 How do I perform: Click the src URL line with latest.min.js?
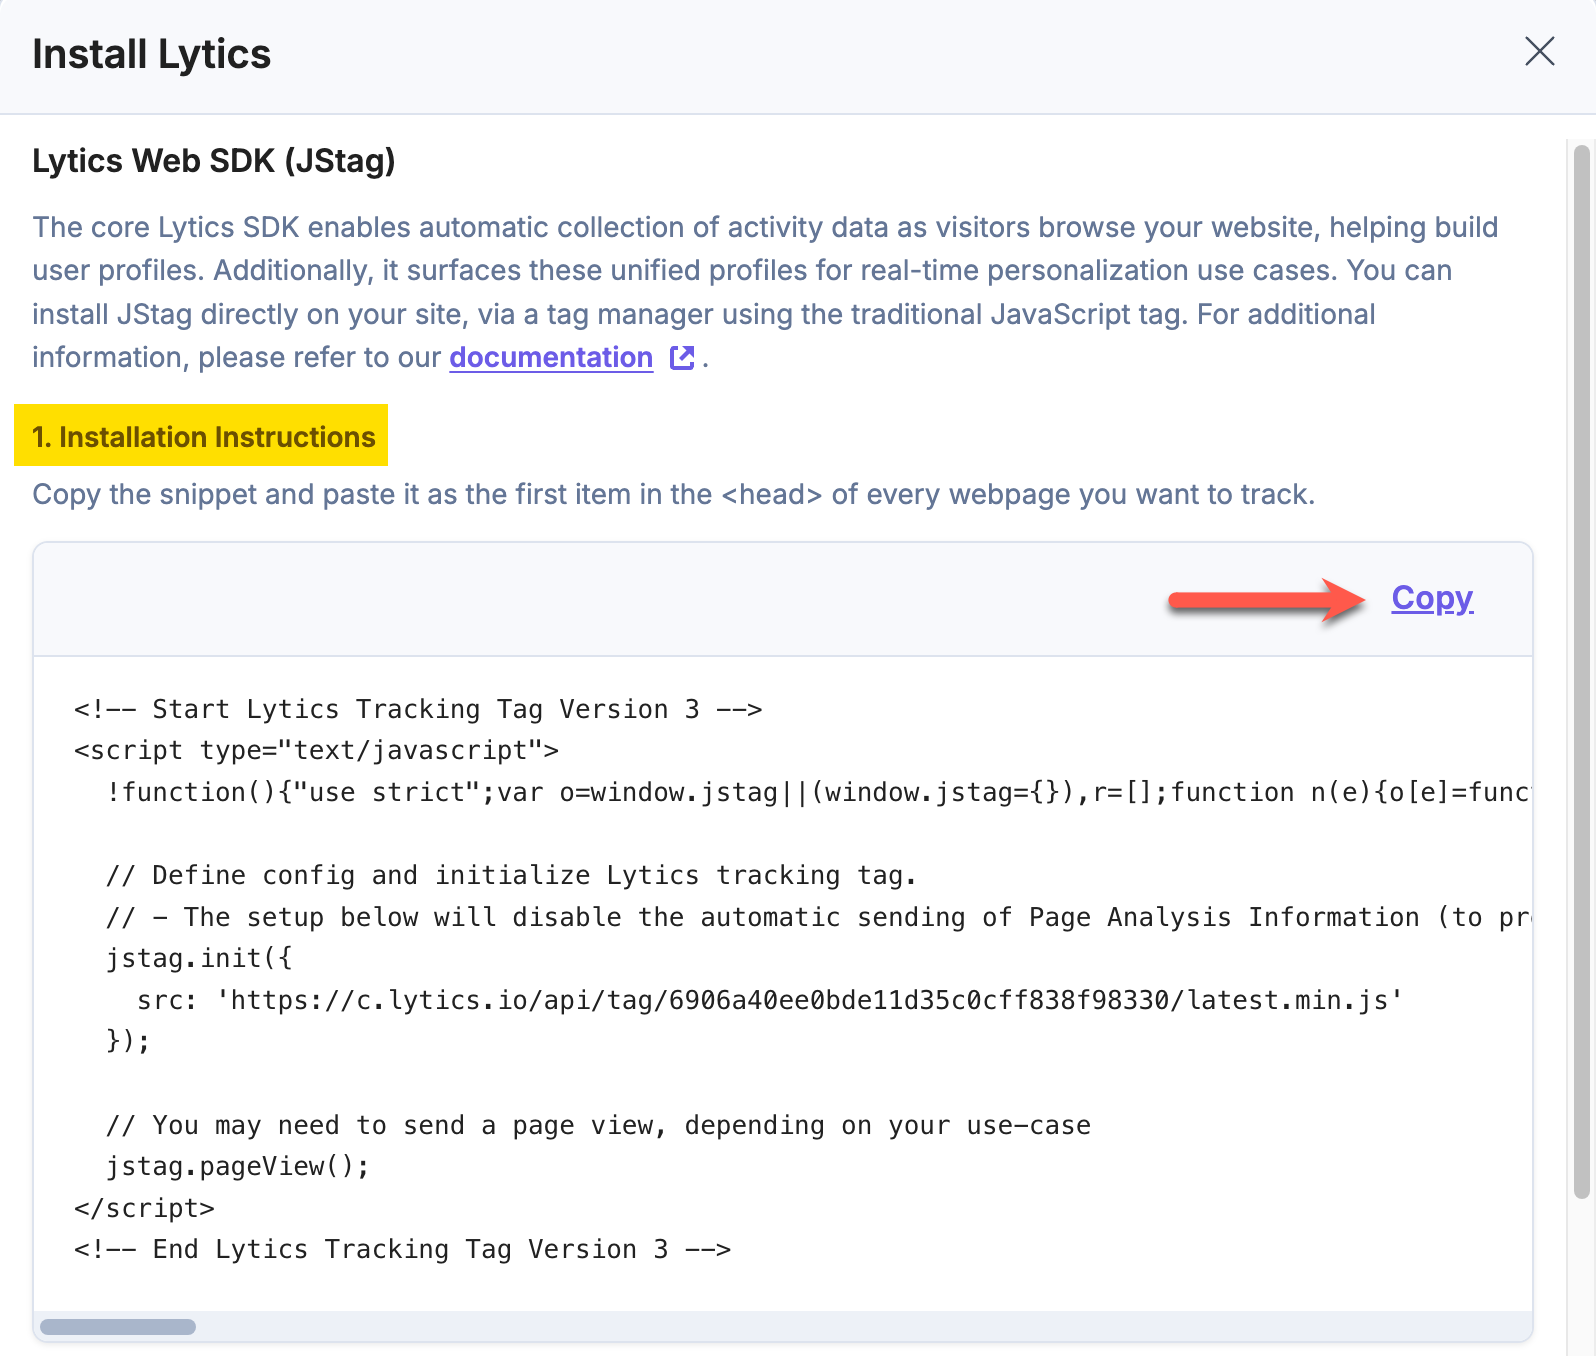point(770,1000)
